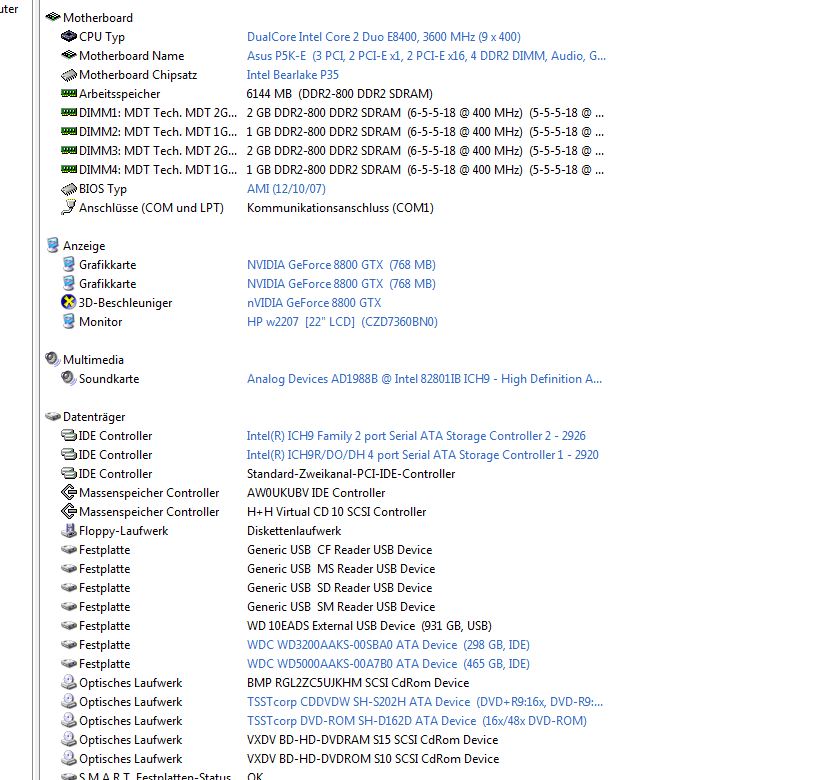Select Generic USB MS Reader USB Device

(341, 569)
